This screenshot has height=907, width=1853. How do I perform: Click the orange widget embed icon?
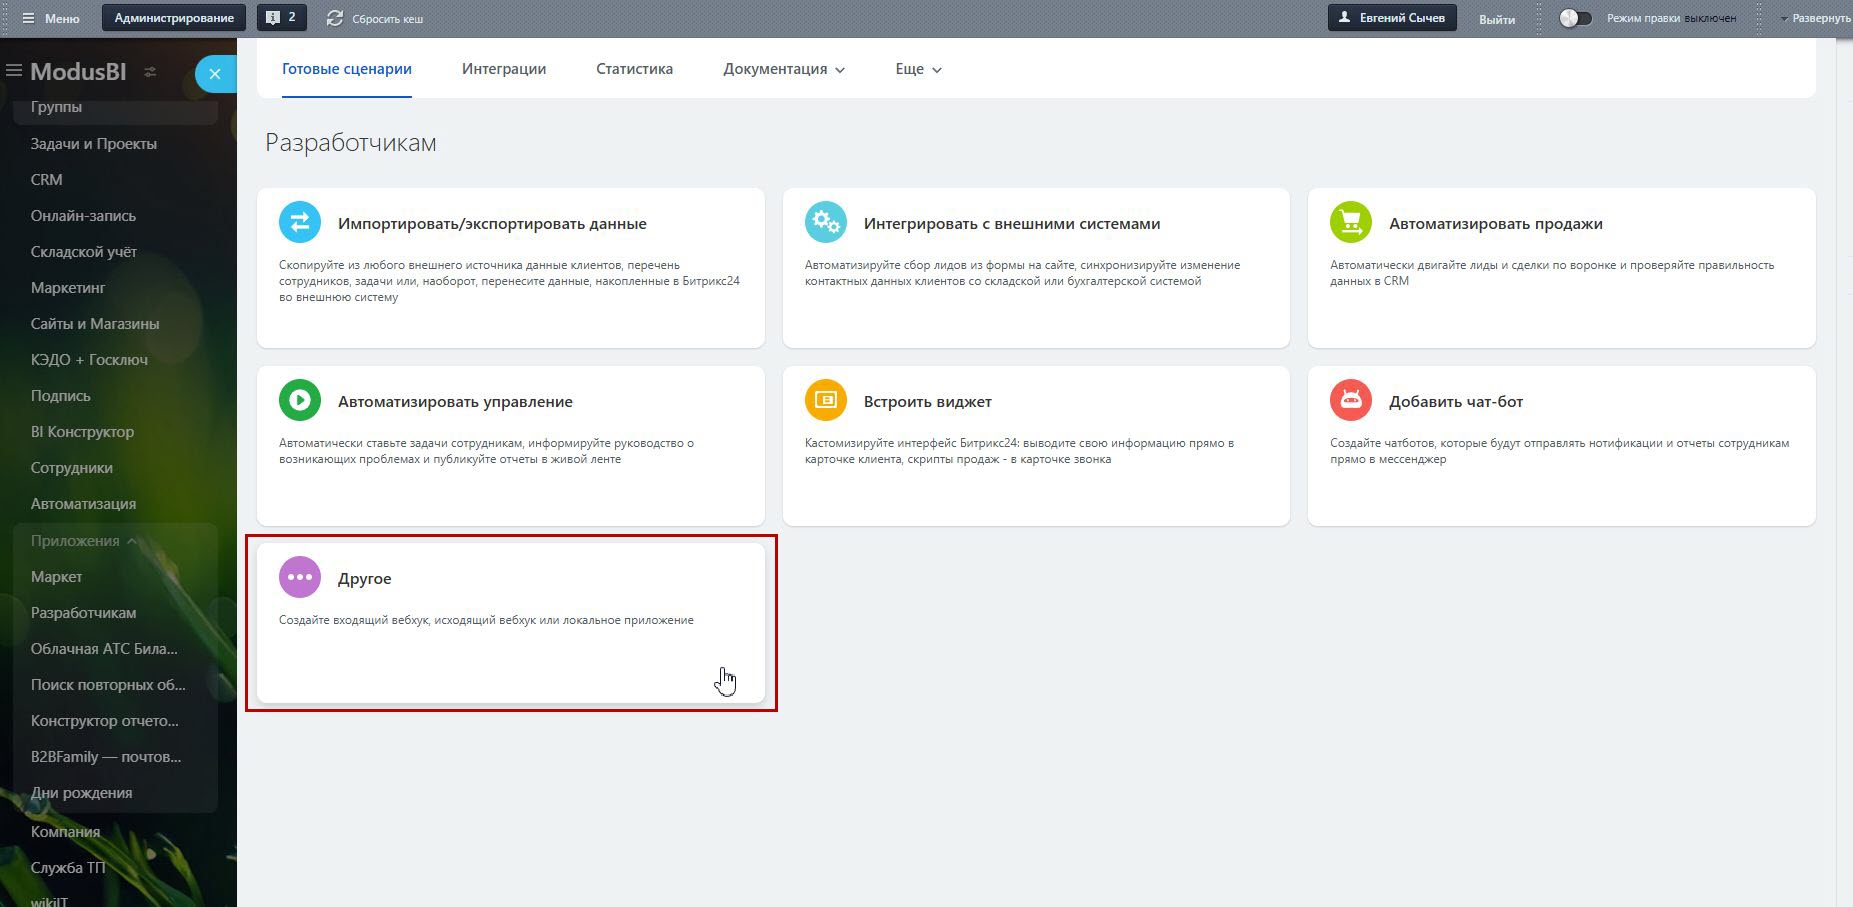click(x=826, y=400)
